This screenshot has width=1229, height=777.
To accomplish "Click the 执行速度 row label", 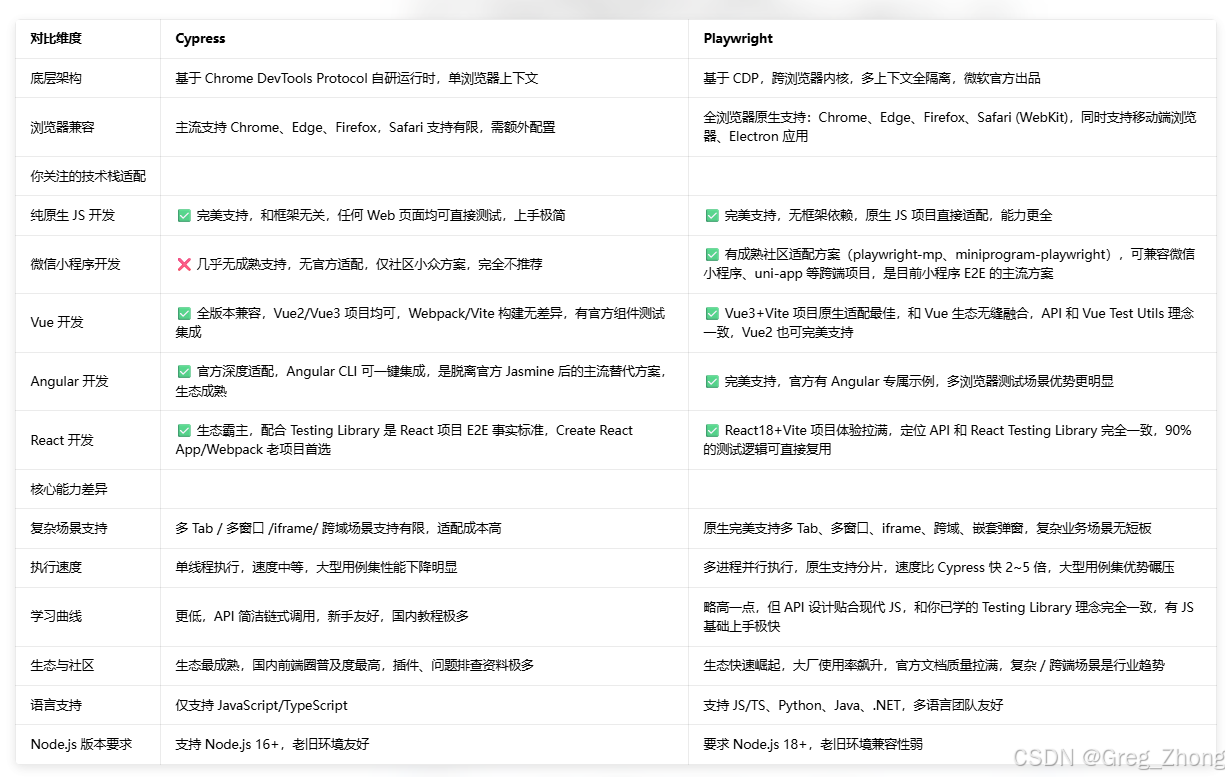I will point(56,567).
